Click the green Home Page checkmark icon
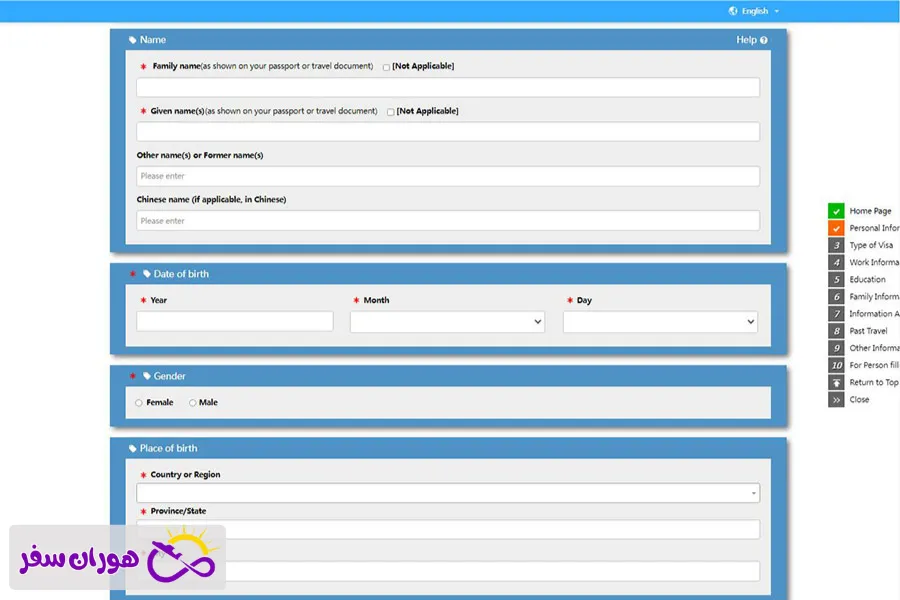 click(836, 211)
